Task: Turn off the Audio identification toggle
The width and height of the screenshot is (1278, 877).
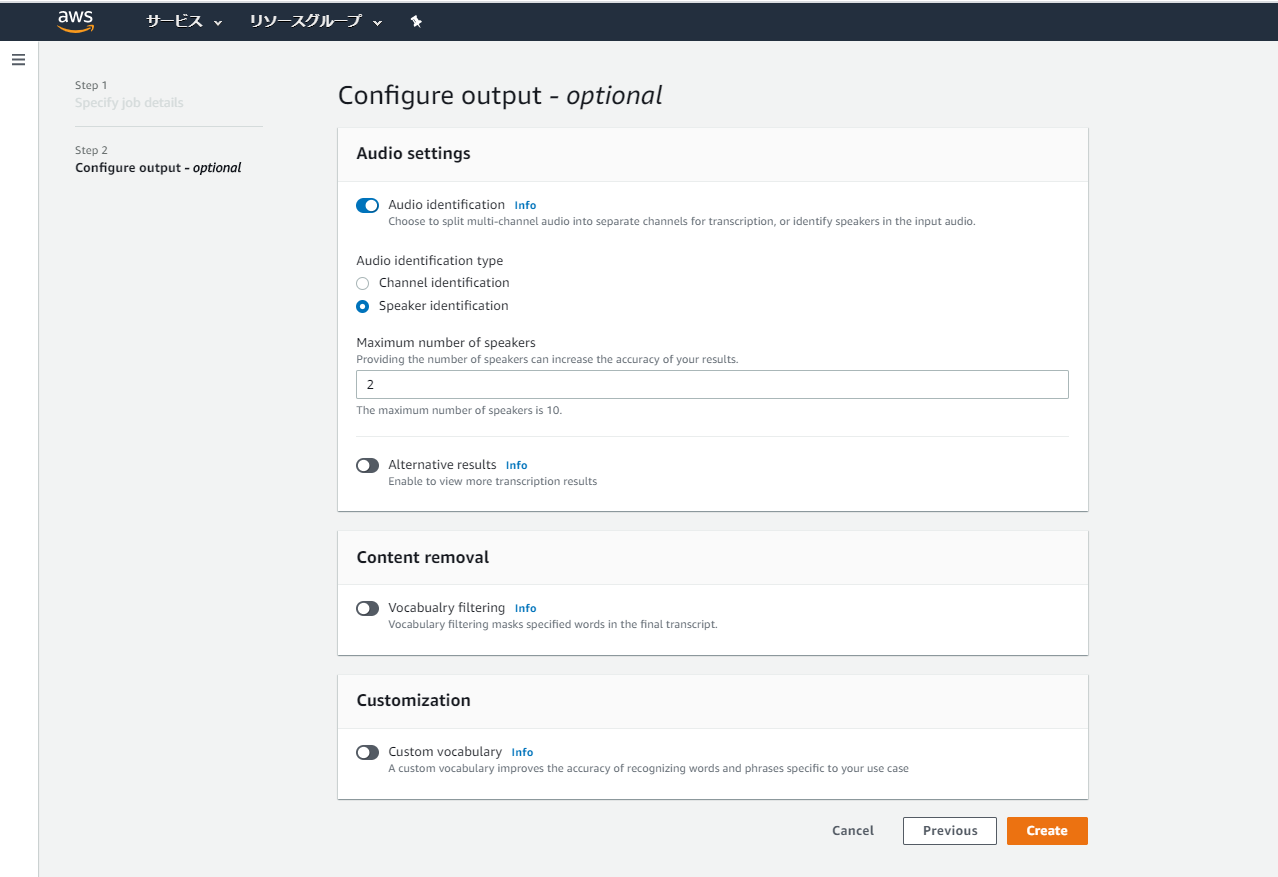Action: click(x=367, y=205)
